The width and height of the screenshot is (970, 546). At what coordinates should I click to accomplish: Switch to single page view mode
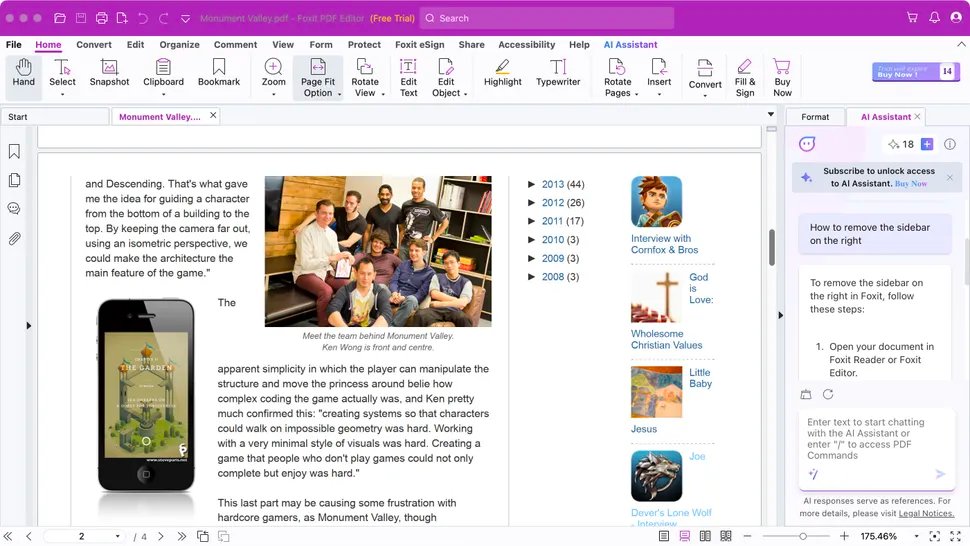[x=664, y=537]
